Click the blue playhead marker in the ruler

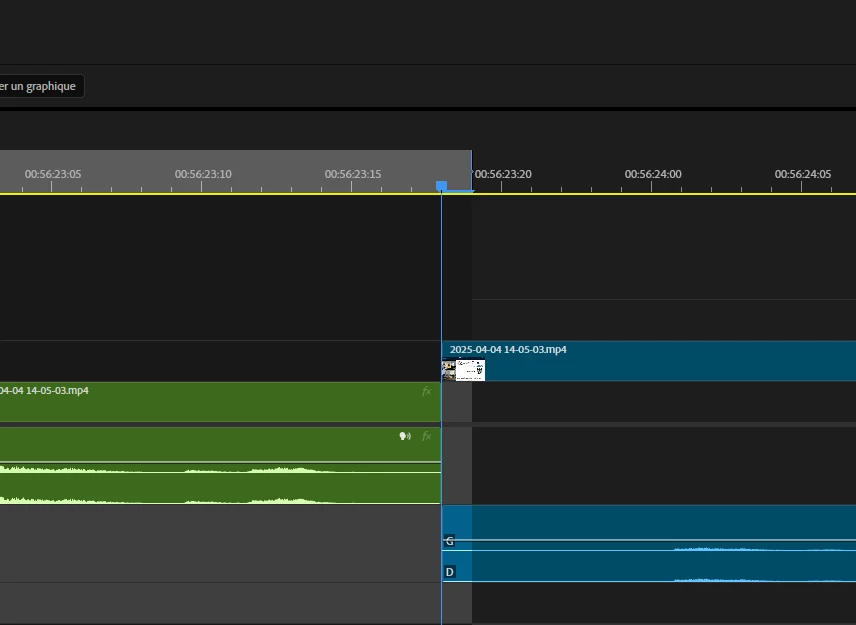point(442,186)
